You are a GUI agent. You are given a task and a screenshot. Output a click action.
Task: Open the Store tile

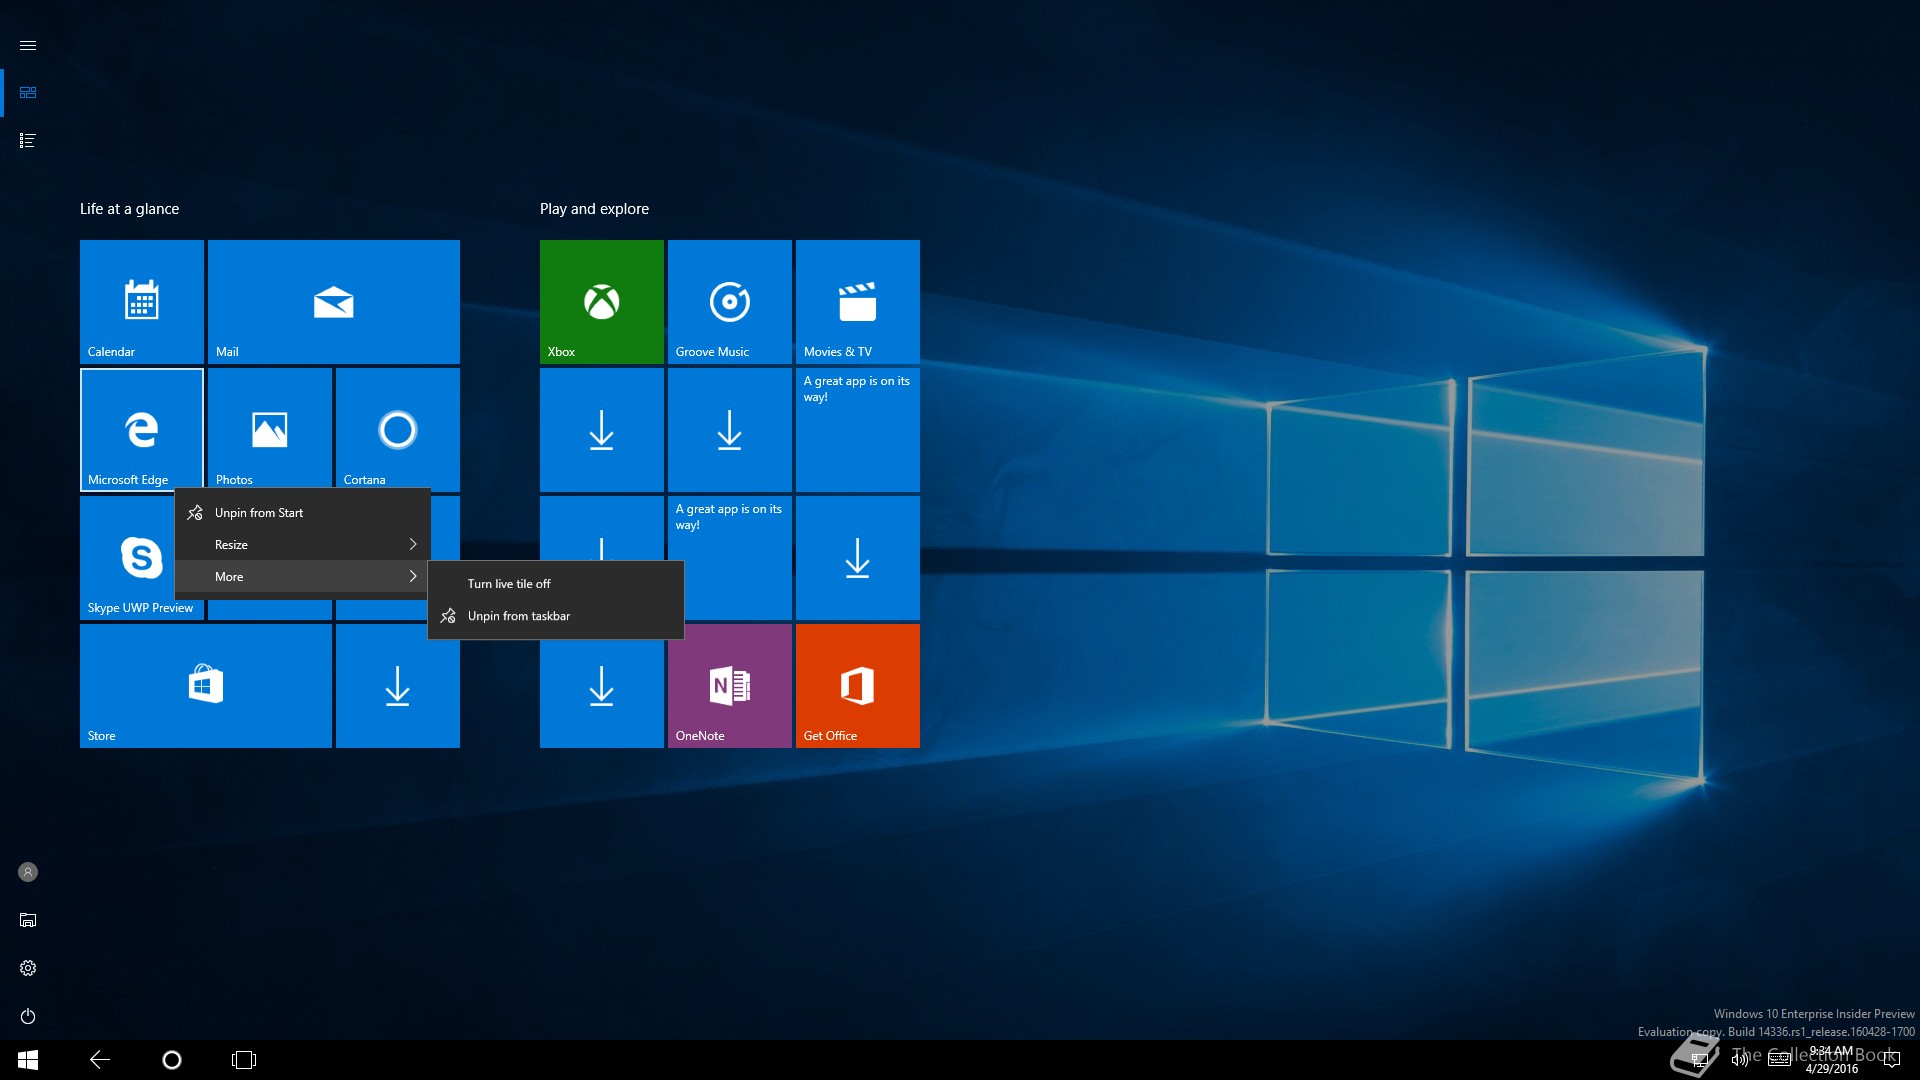point(206,685)
